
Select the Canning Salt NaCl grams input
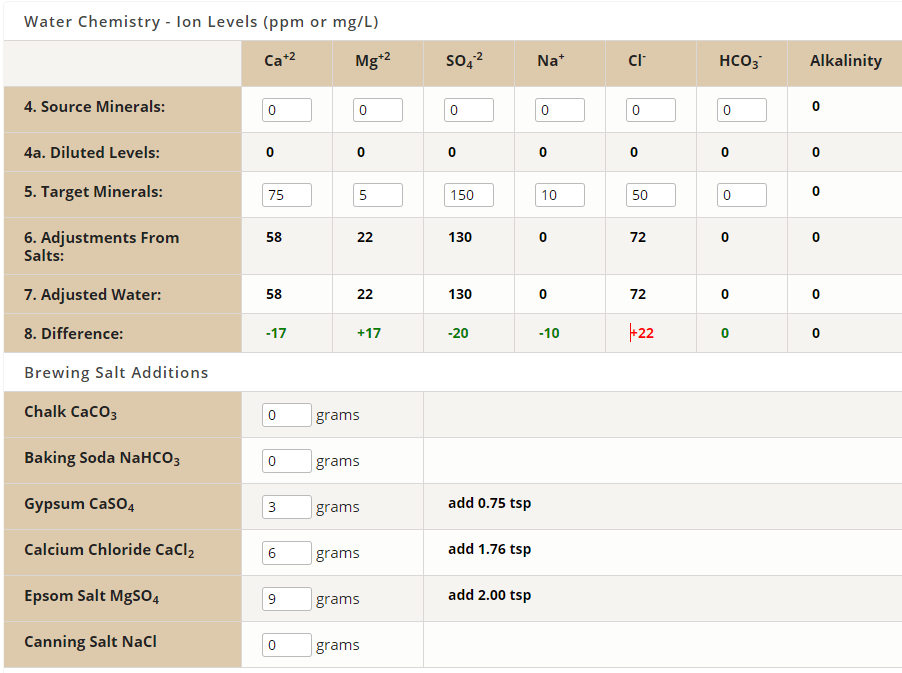287,644
